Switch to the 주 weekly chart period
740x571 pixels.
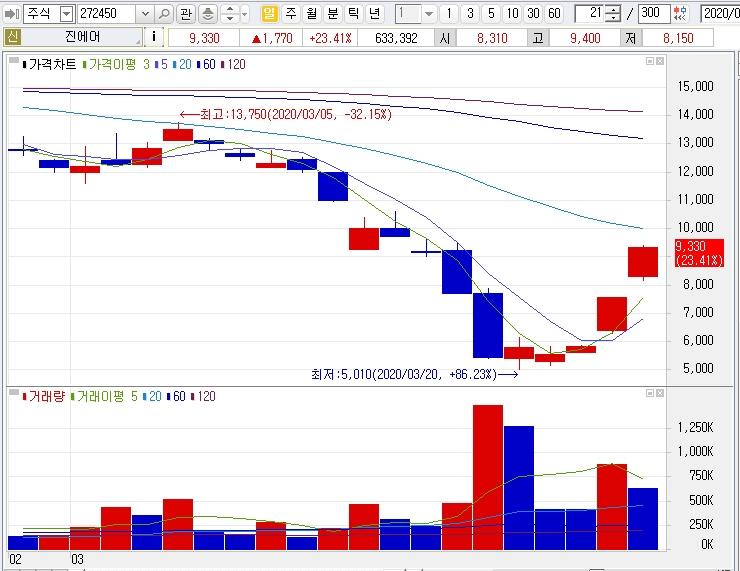point(291,14)
